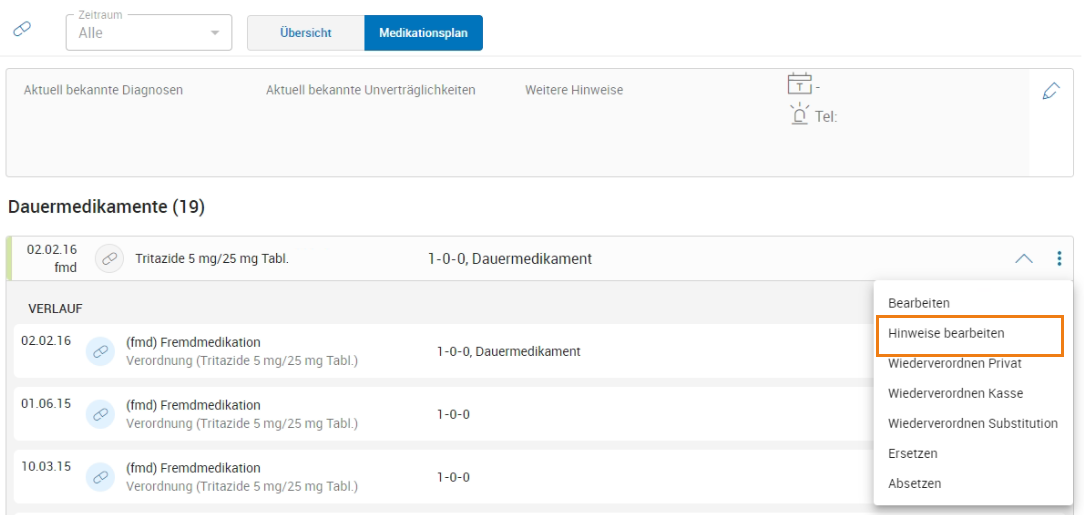Screen dimensions: 1084x515
Task: Collapse the Tritazide Verlauf with chevron
Action: click(1024, 259)
